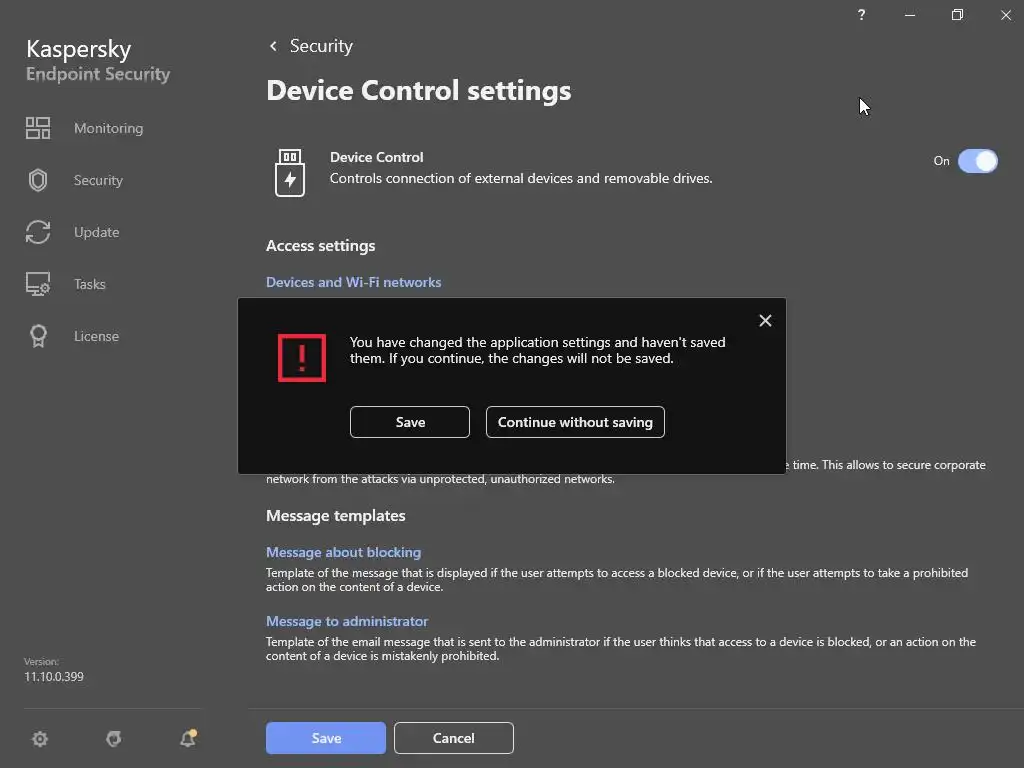Click the Security shield icon in sidebar
The image size is (1024, 768).
click(x=38, y=180)
